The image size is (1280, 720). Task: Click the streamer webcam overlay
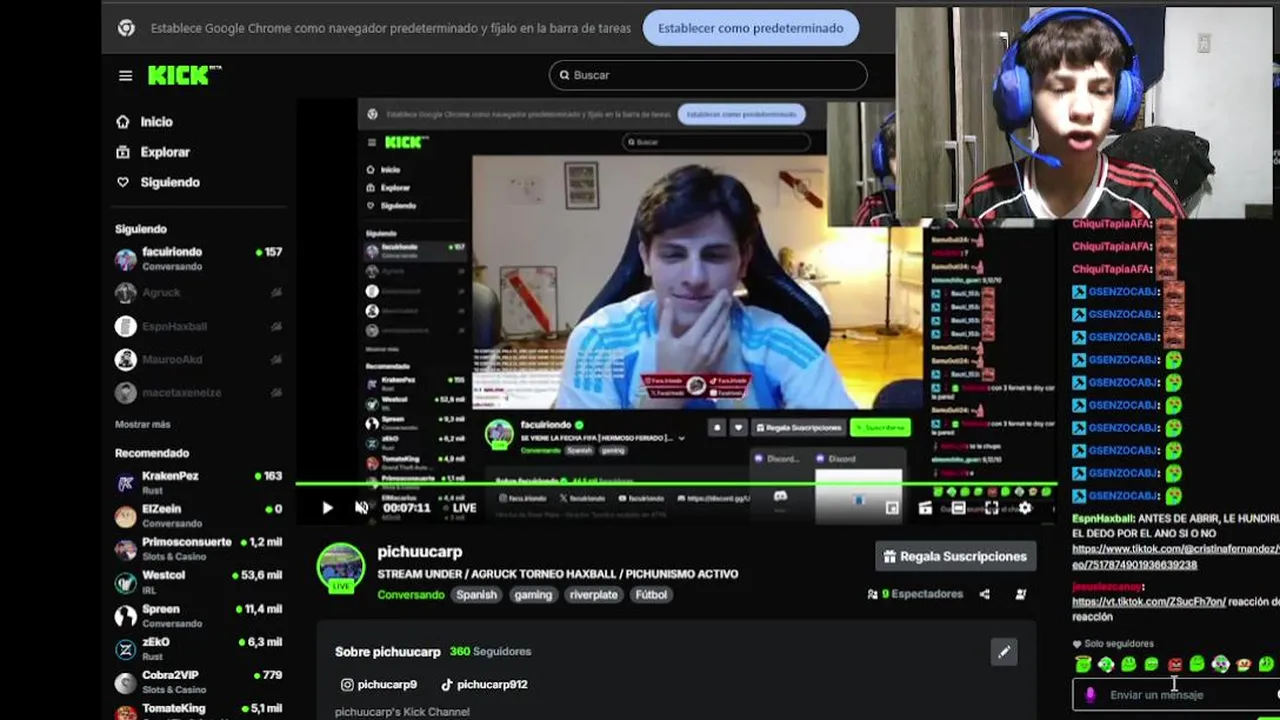pyautogui.click(x=1085, y=112)
